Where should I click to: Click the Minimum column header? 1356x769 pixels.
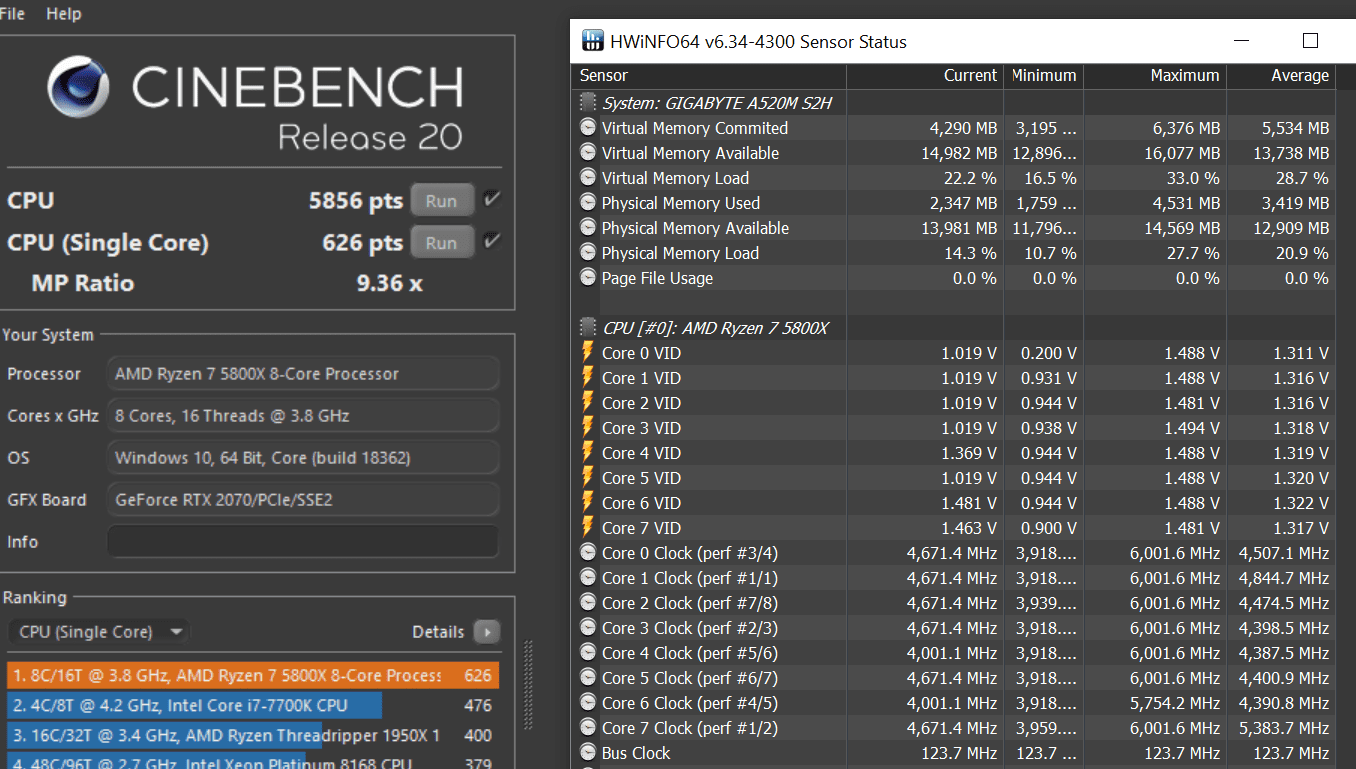click(1044, 76)
